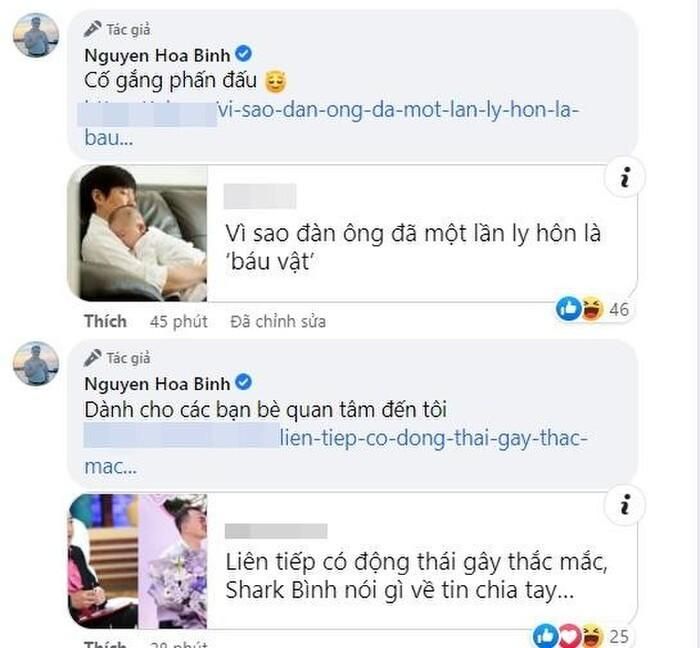This screenshot has width=700, height=648.
Task: Click Thích under the first comment
Action: [x=105, y=321]
